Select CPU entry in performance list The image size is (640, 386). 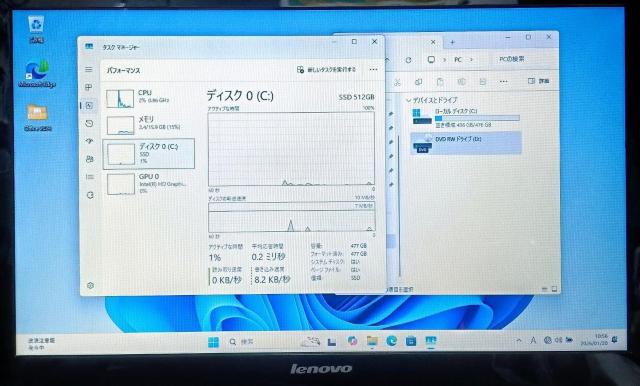[149, 98]
